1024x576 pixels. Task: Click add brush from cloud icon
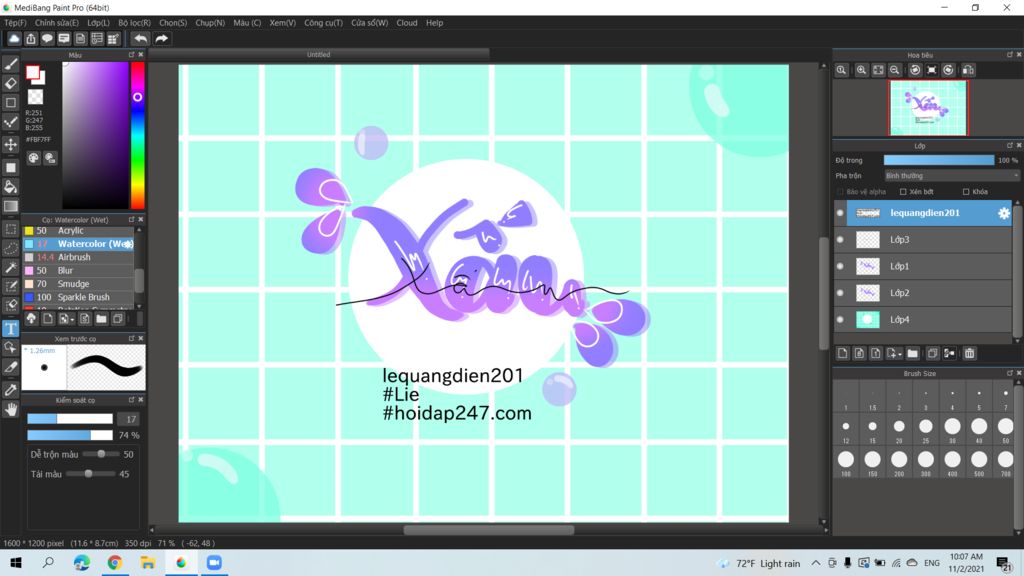click(x=31, y=319)
